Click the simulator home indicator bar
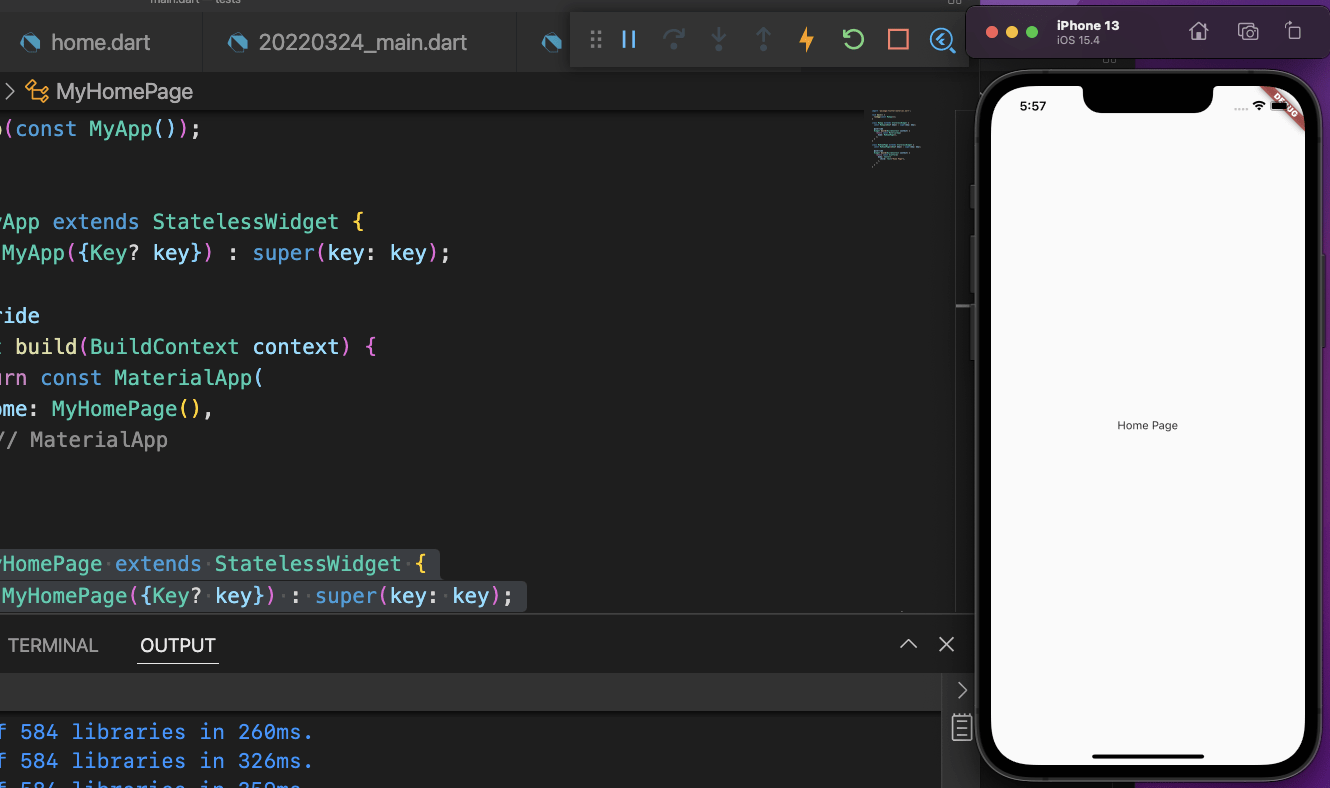The height and width of the screenshot is (788, 1330). (1147, 757)
